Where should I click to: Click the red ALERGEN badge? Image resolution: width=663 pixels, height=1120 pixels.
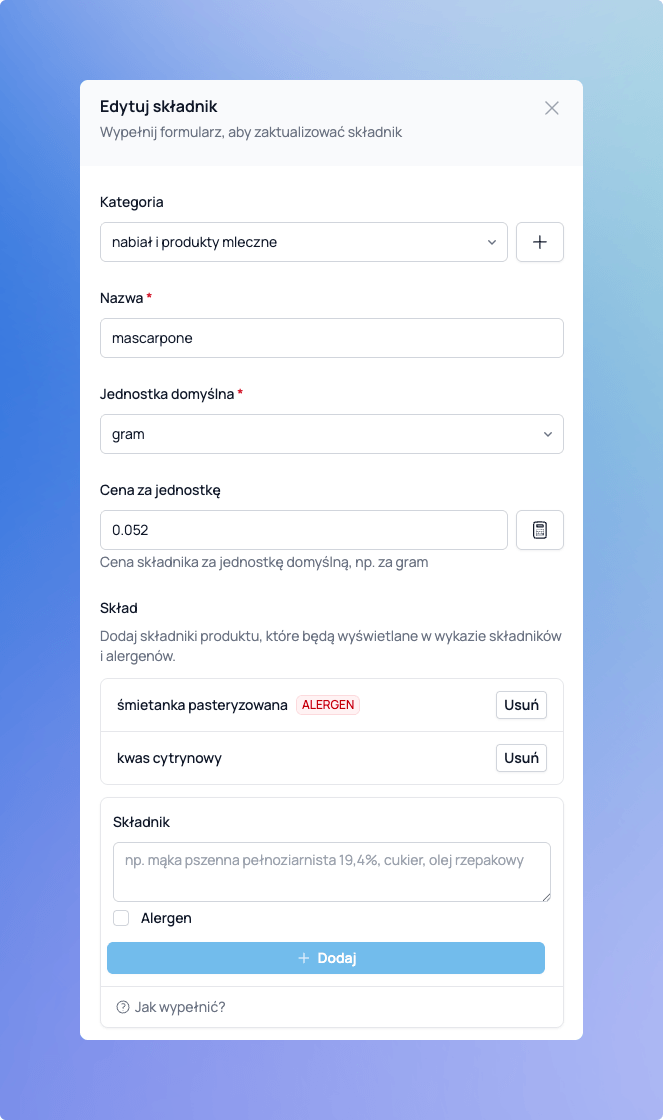[x=328, y=705]
